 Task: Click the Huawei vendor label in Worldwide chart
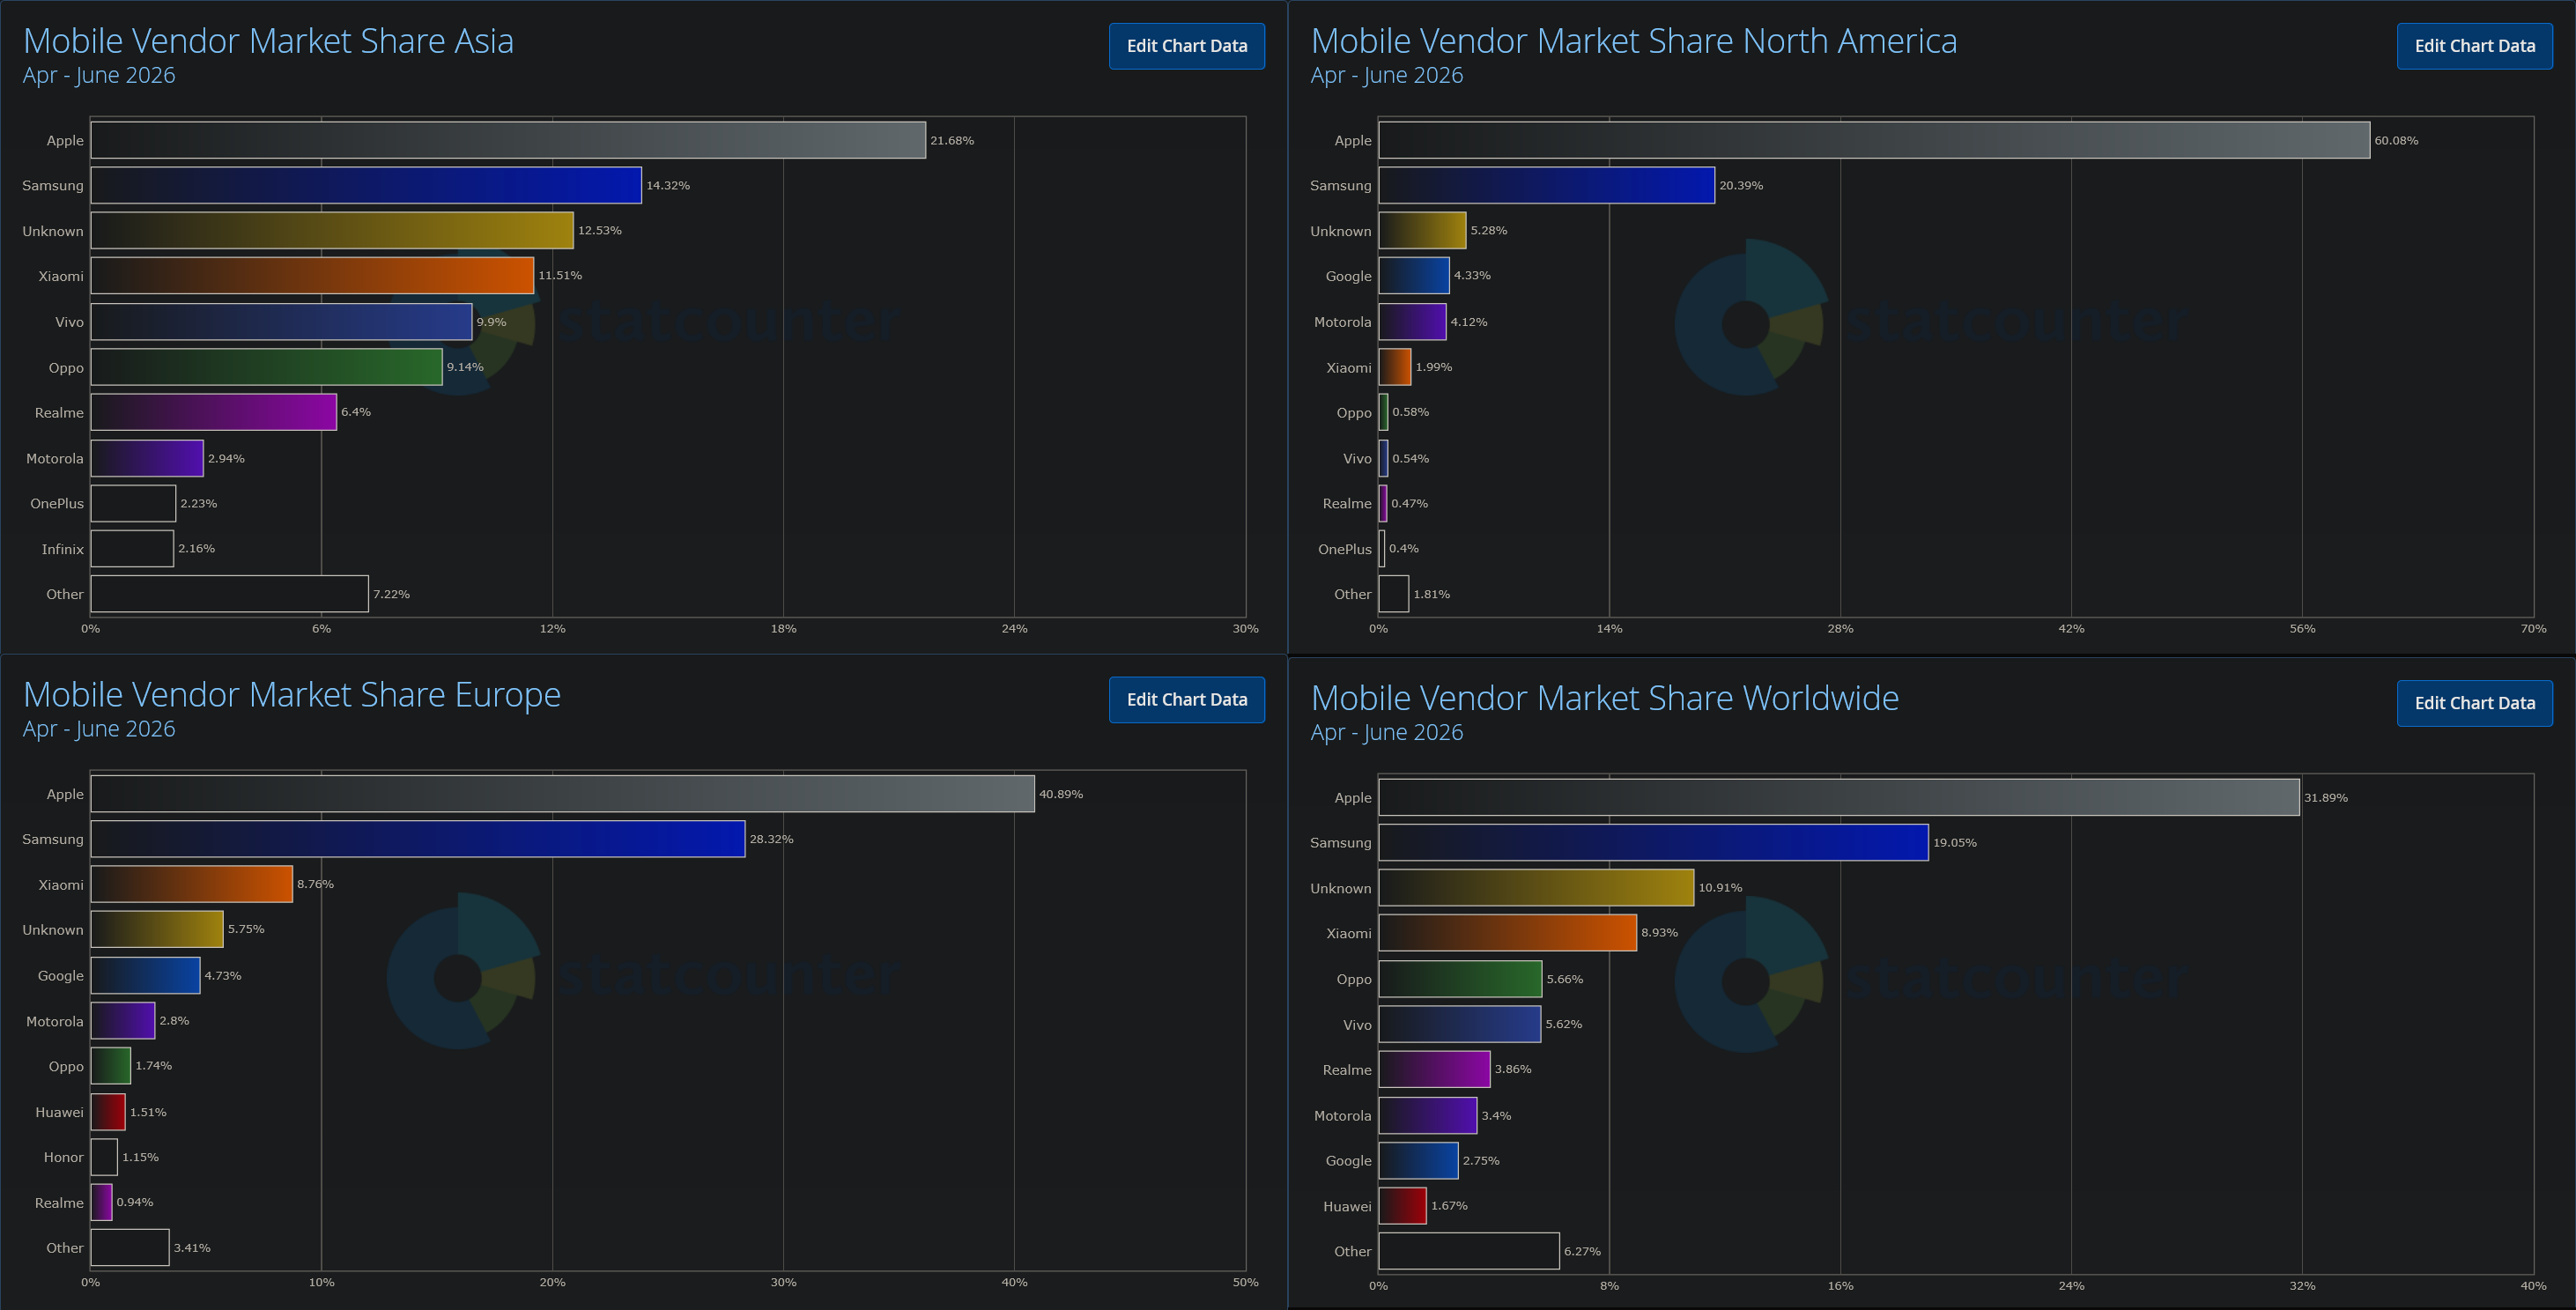pyautogui.click(x=1347, y=1206)
